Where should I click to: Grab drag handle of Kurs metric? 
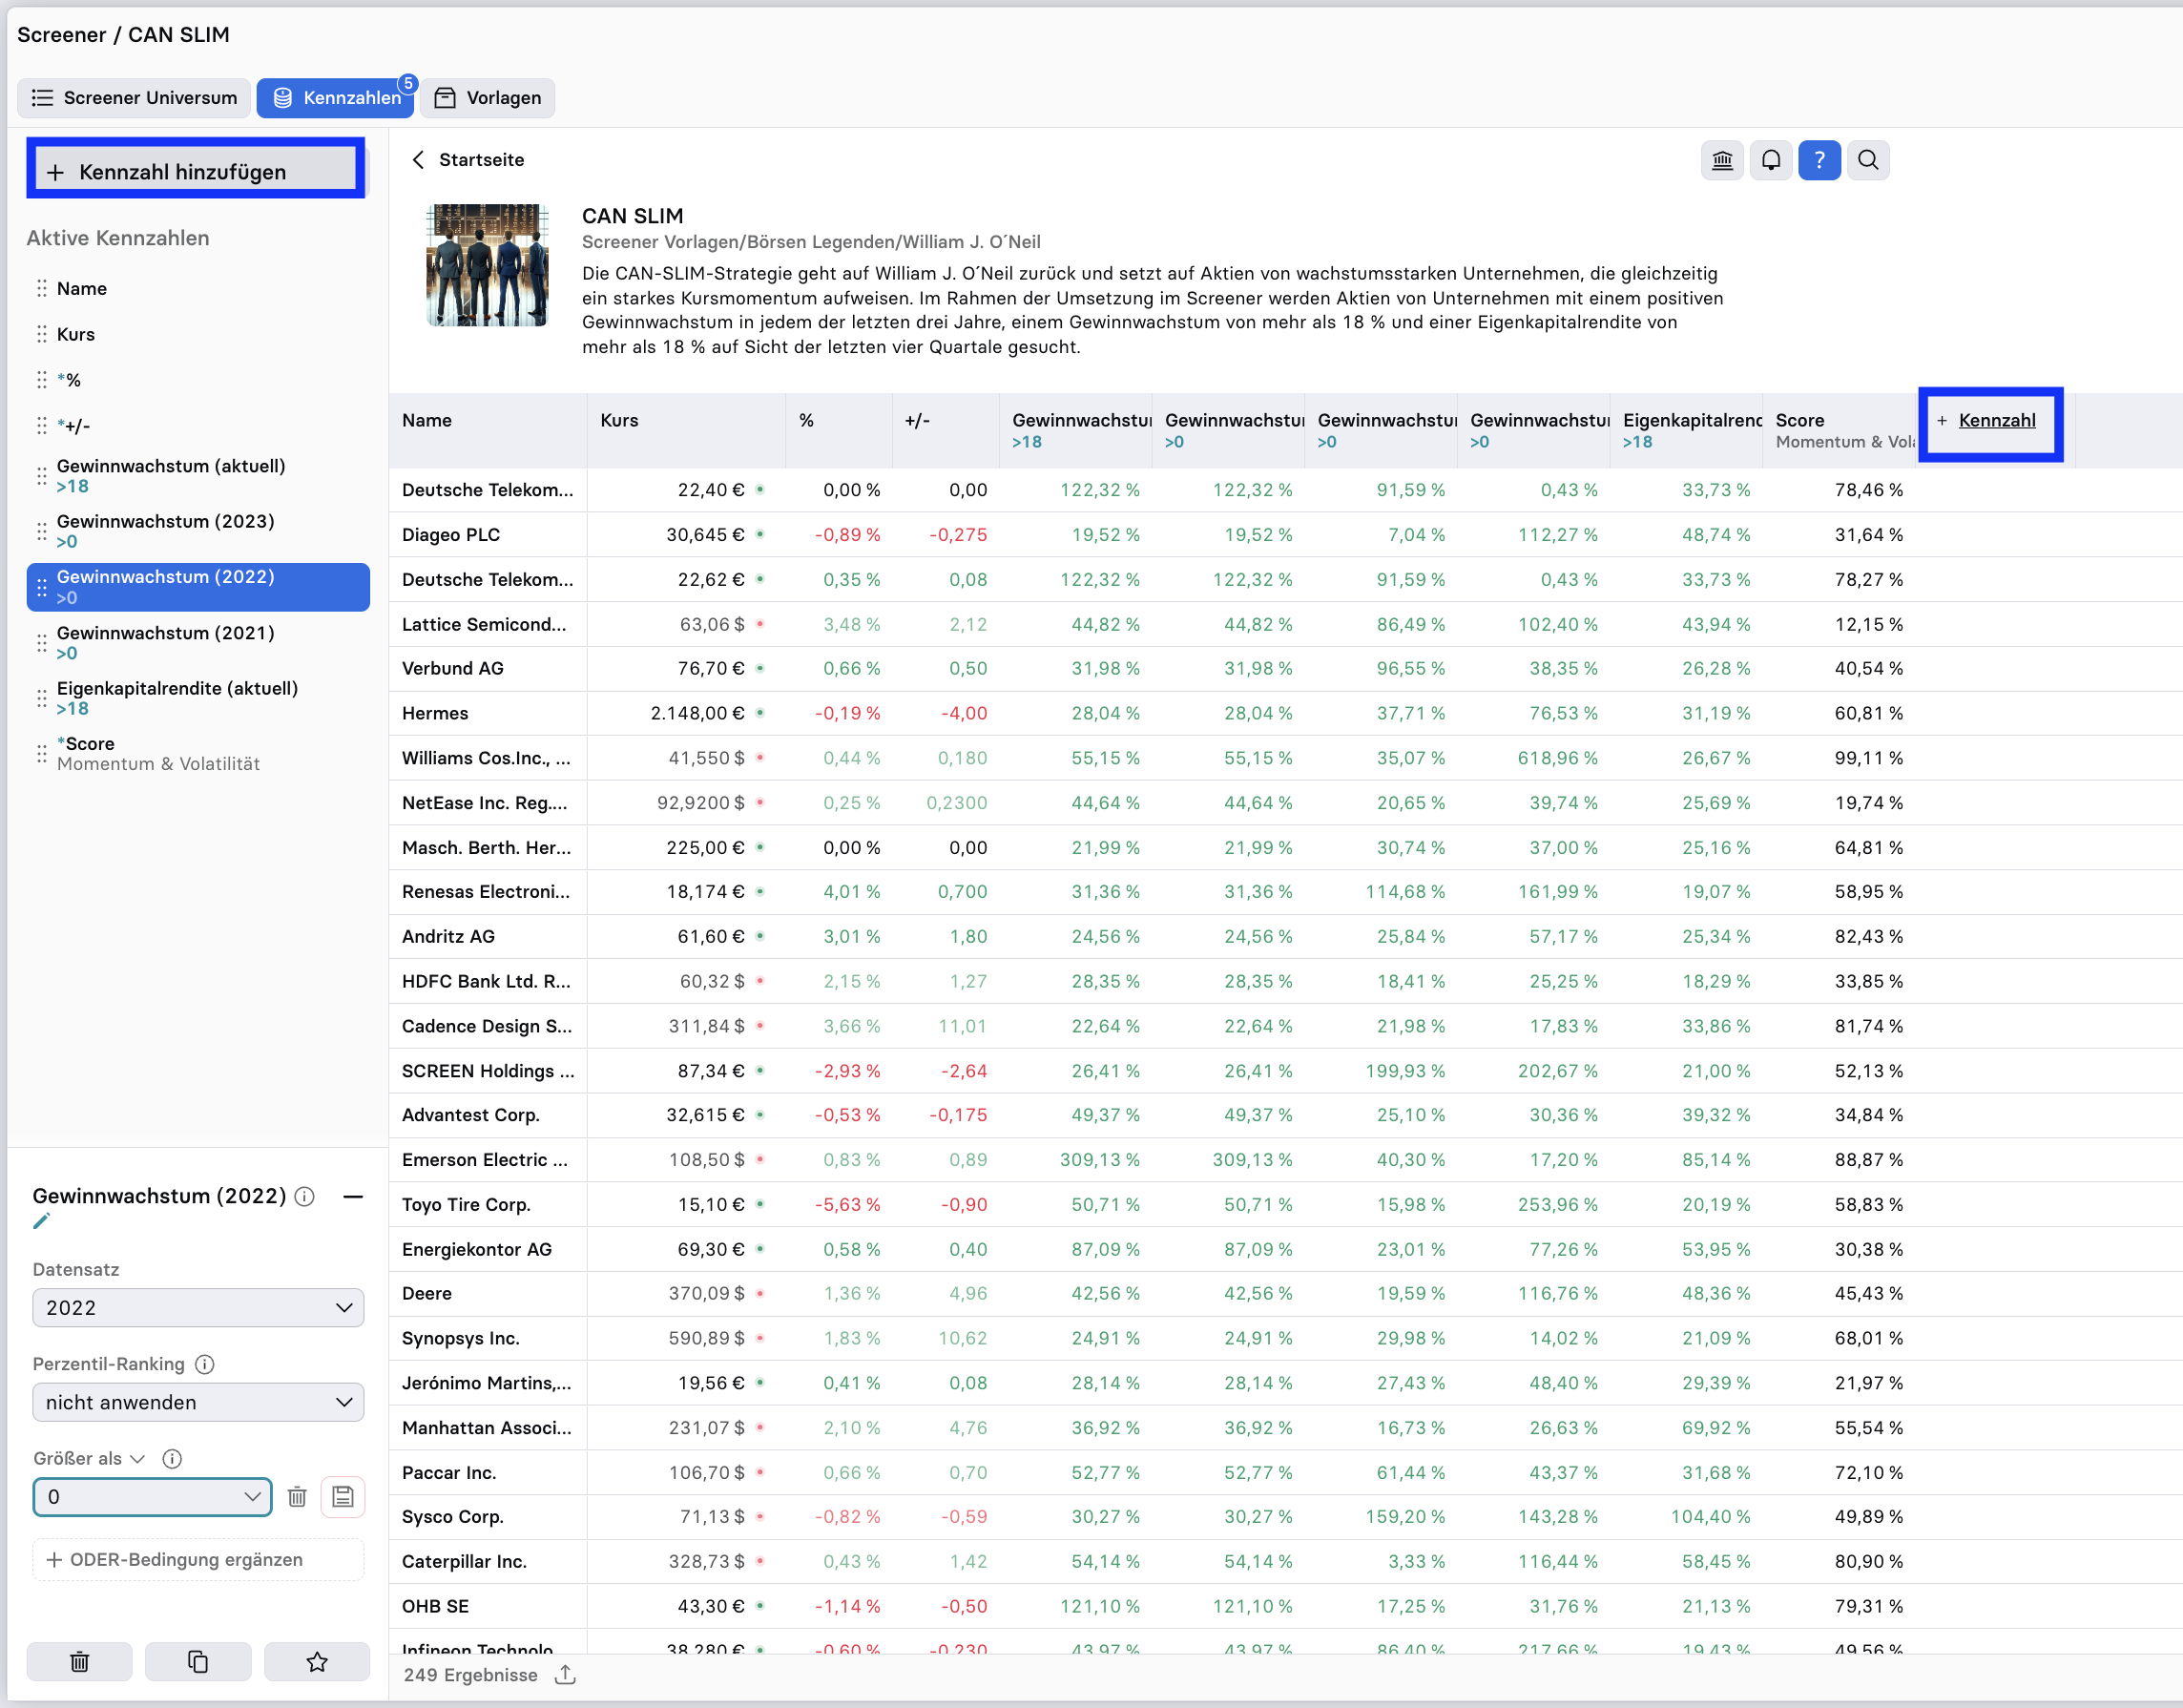coord(42,334)
